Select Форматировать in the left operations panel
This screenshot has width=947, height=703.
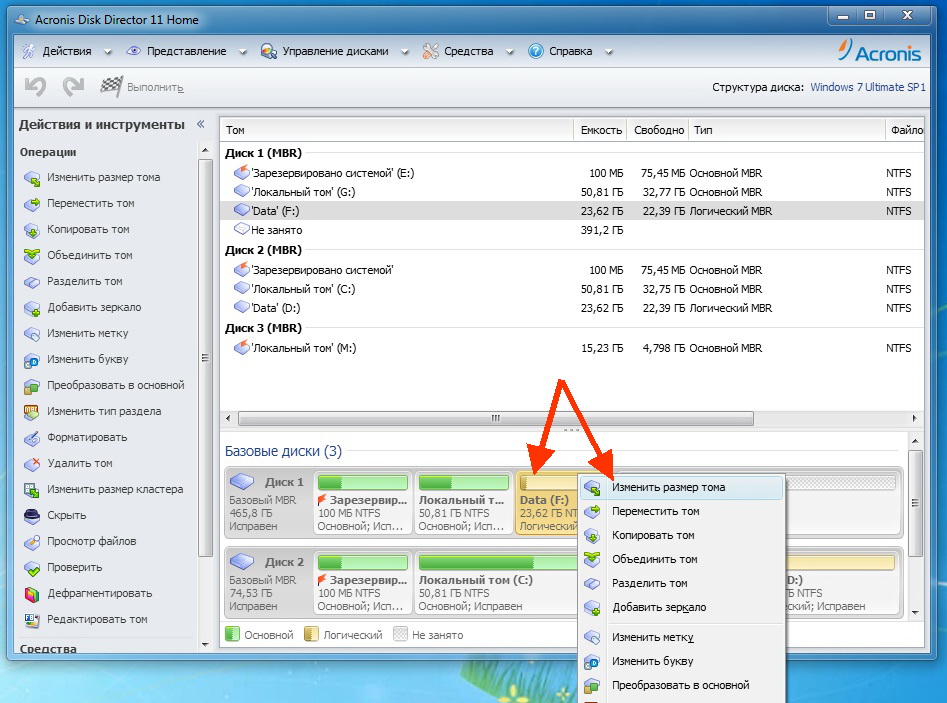click(86, 438)
